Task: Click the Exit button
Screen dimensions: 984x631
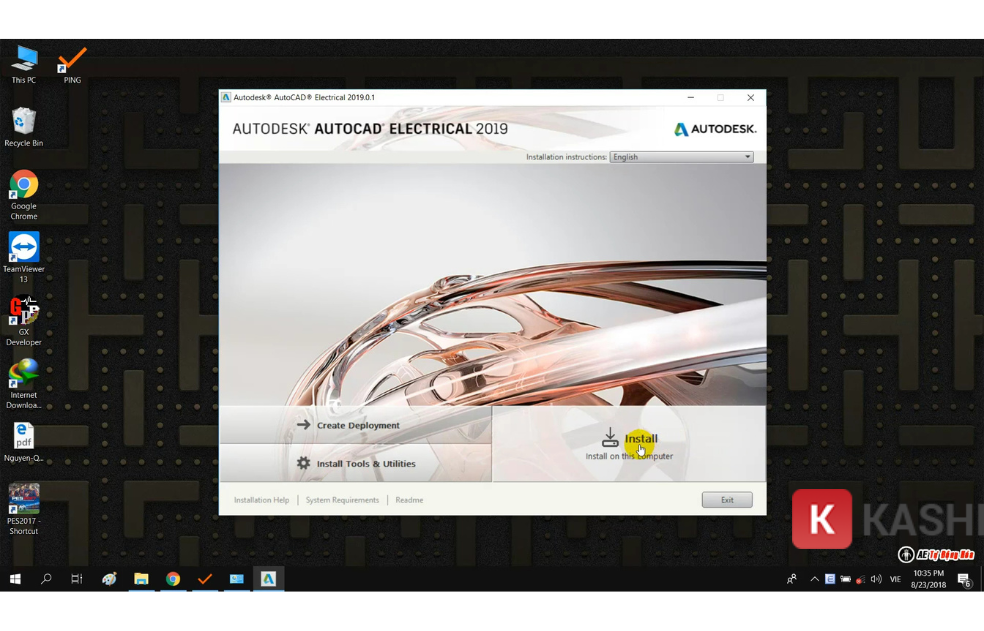Action: pos(727,500)
